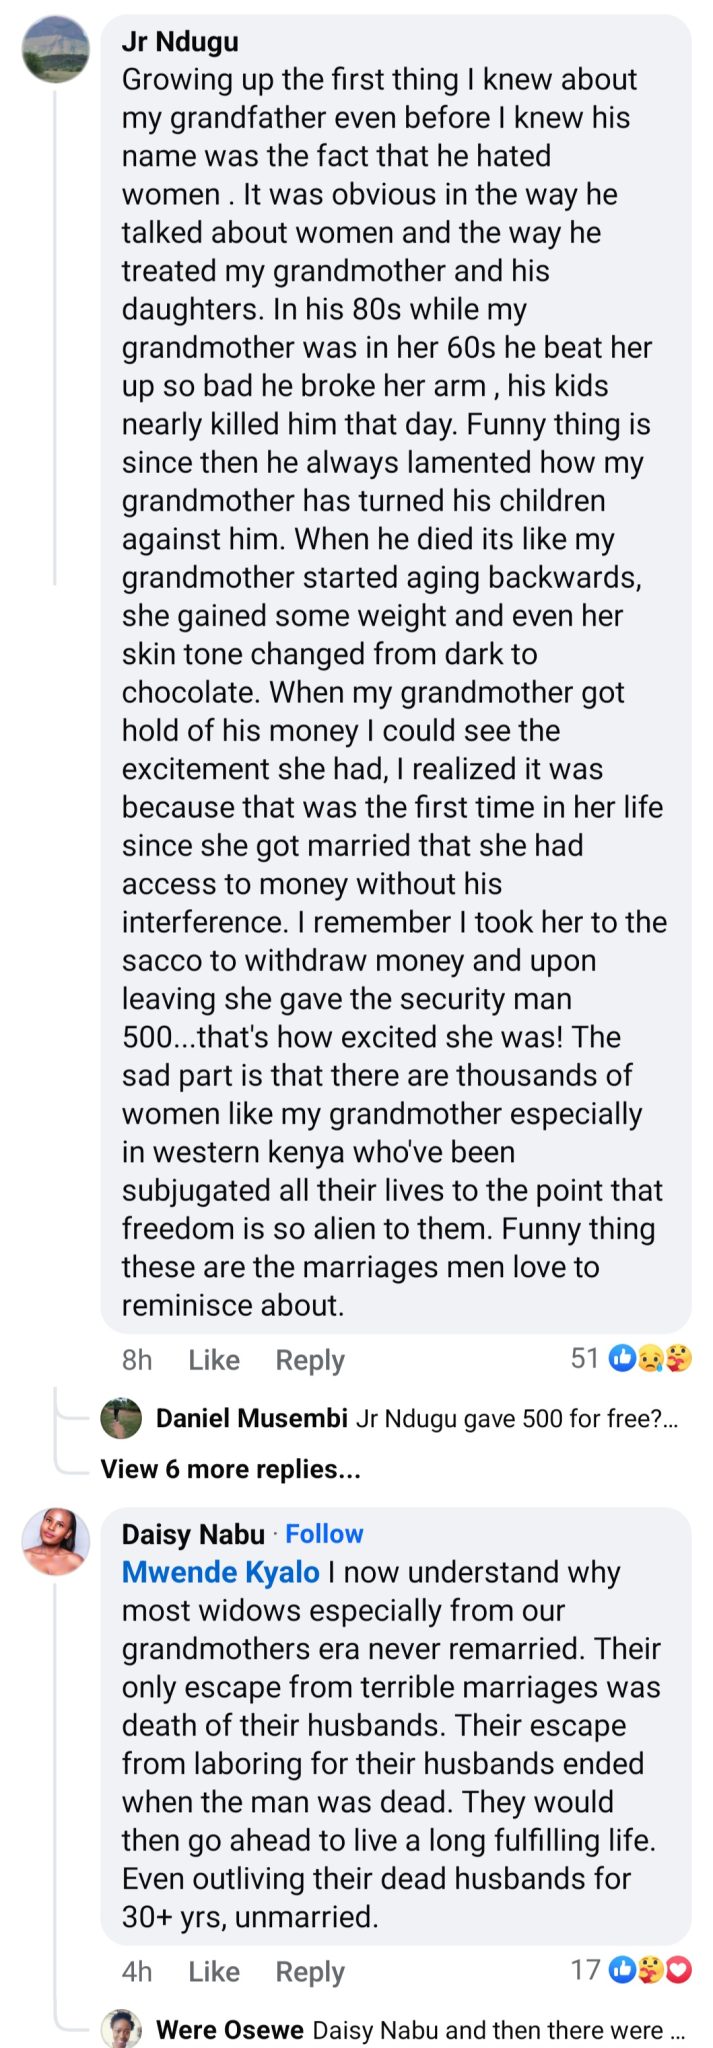
Task: Like Daisy Nabu's comment
Action: tap(214, 1971)
